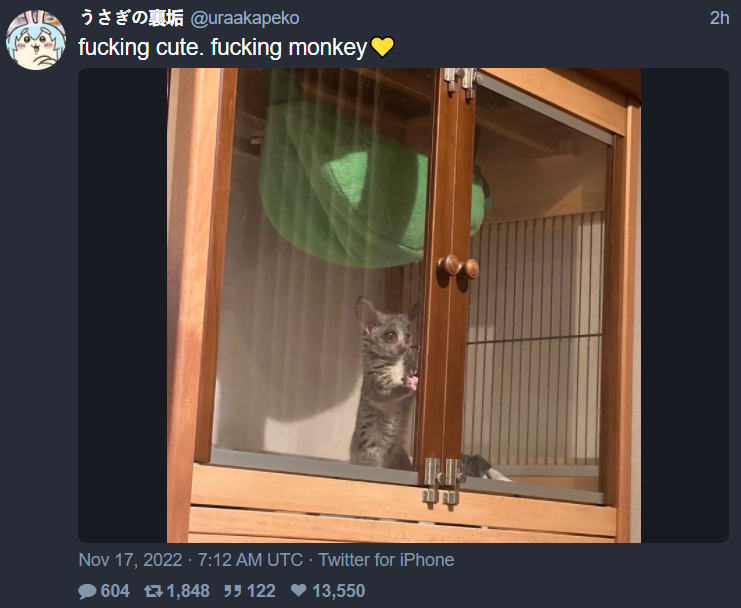Click the comment bubble reply icon

pyautogui.click(x=87, y=591)
